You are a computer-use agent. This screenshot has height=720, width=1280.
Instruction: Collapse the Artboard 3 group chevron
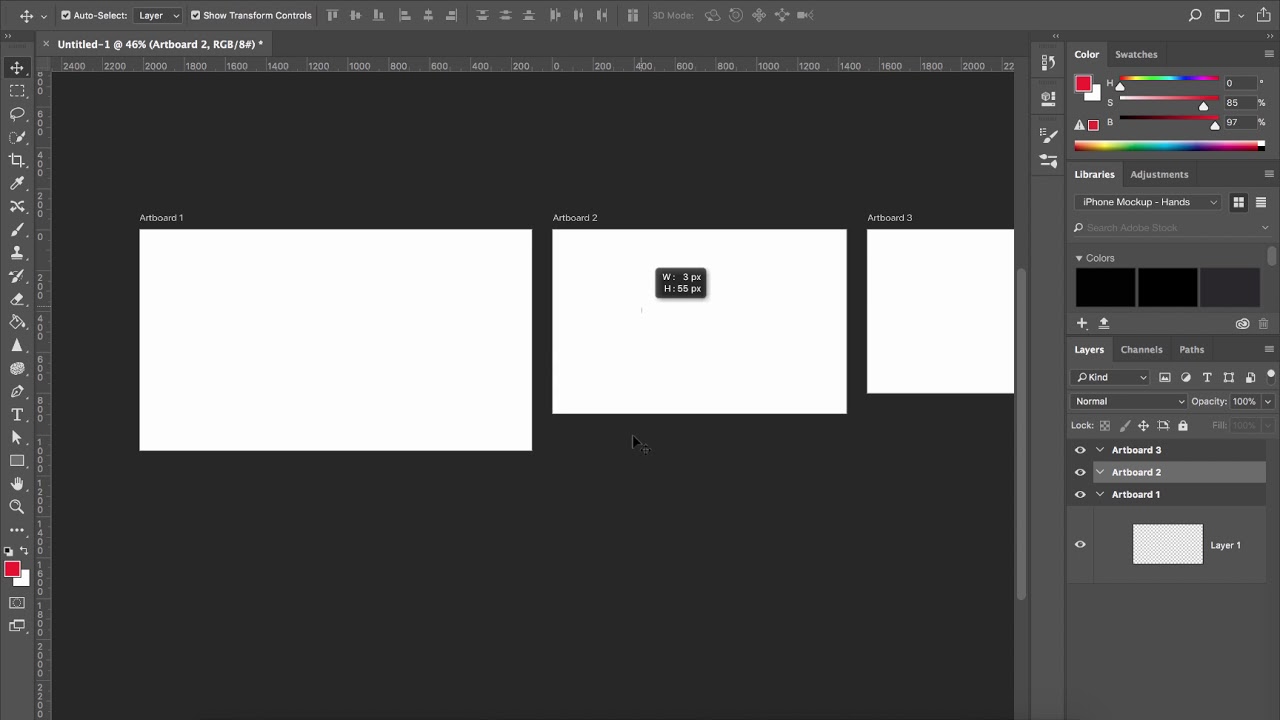tap(1100, 450)
